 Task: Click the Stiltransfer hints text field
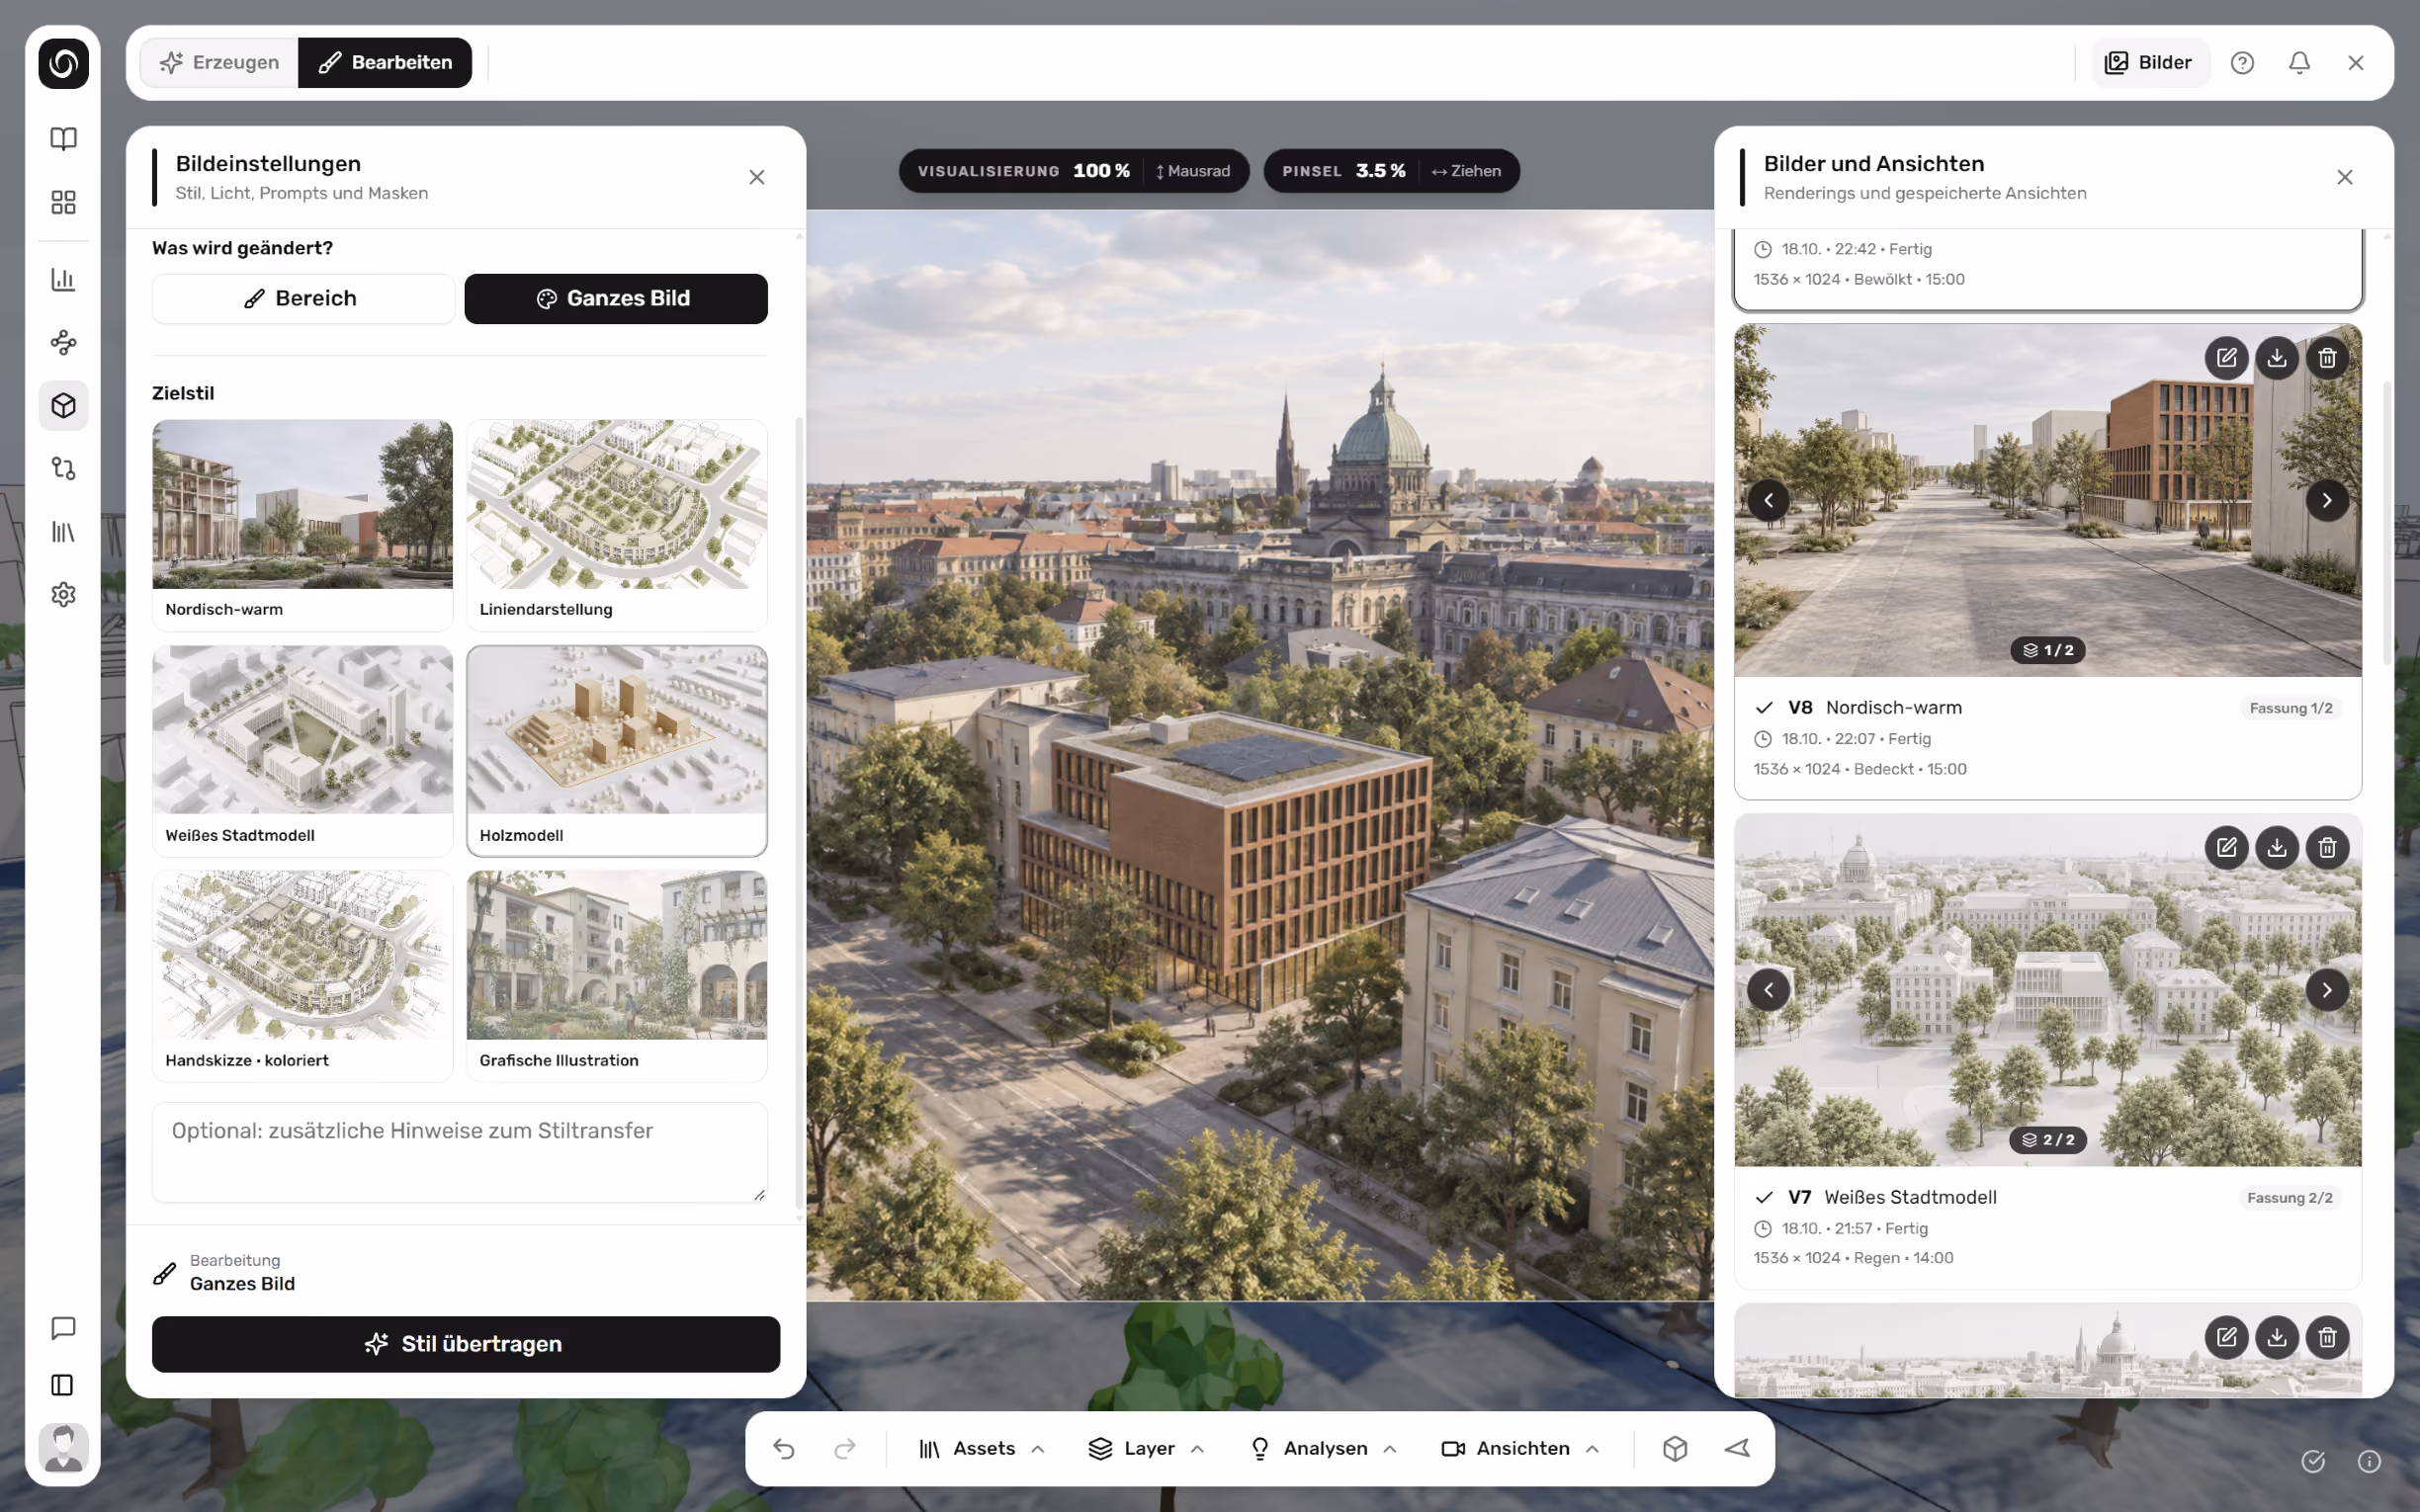tap(460, 1152)
